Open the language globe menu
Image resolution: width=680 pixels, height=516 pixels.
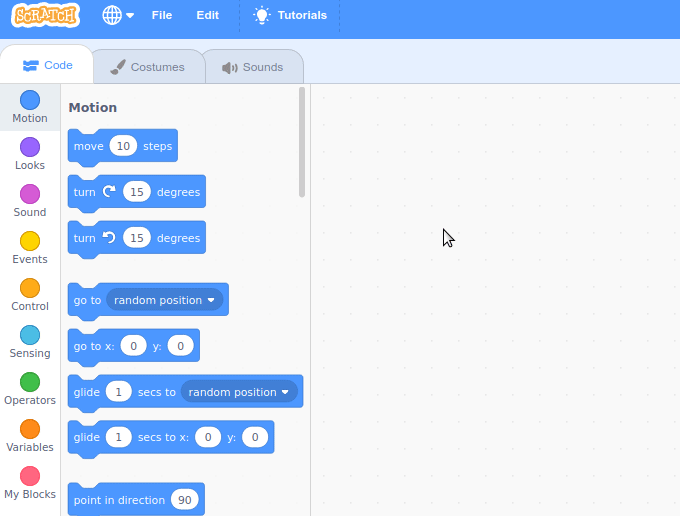[118, 16]
